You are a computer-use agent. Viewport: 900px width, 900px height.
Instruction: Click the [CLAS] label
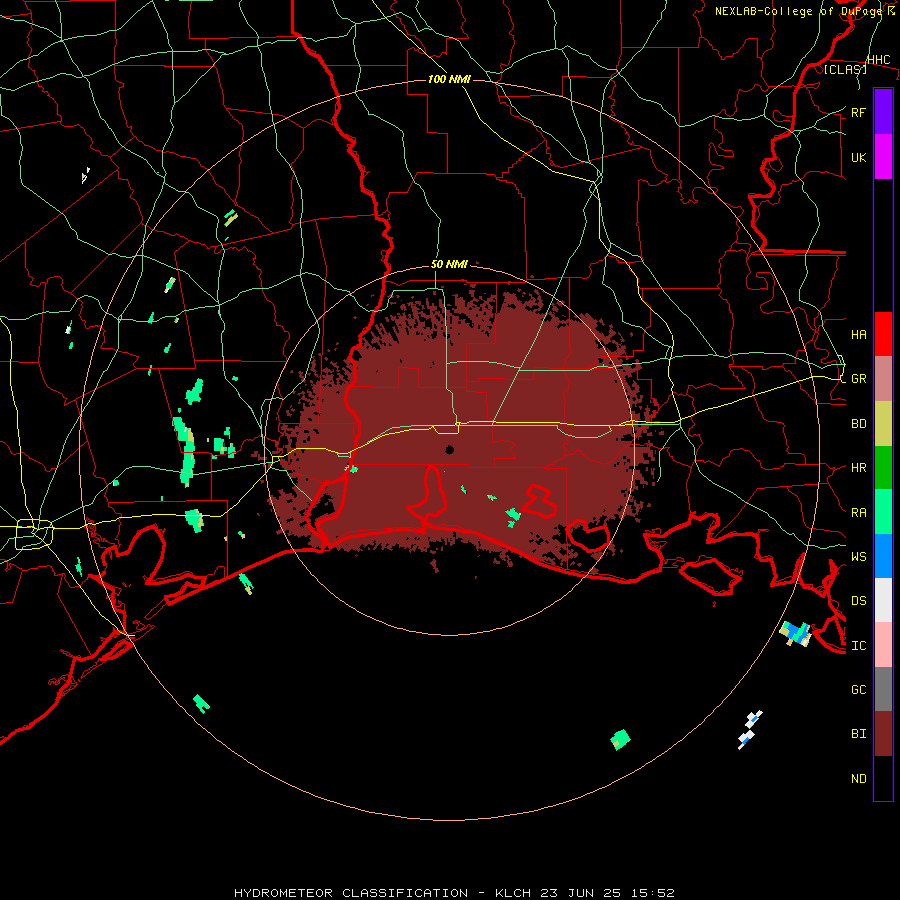pos(845,70)
